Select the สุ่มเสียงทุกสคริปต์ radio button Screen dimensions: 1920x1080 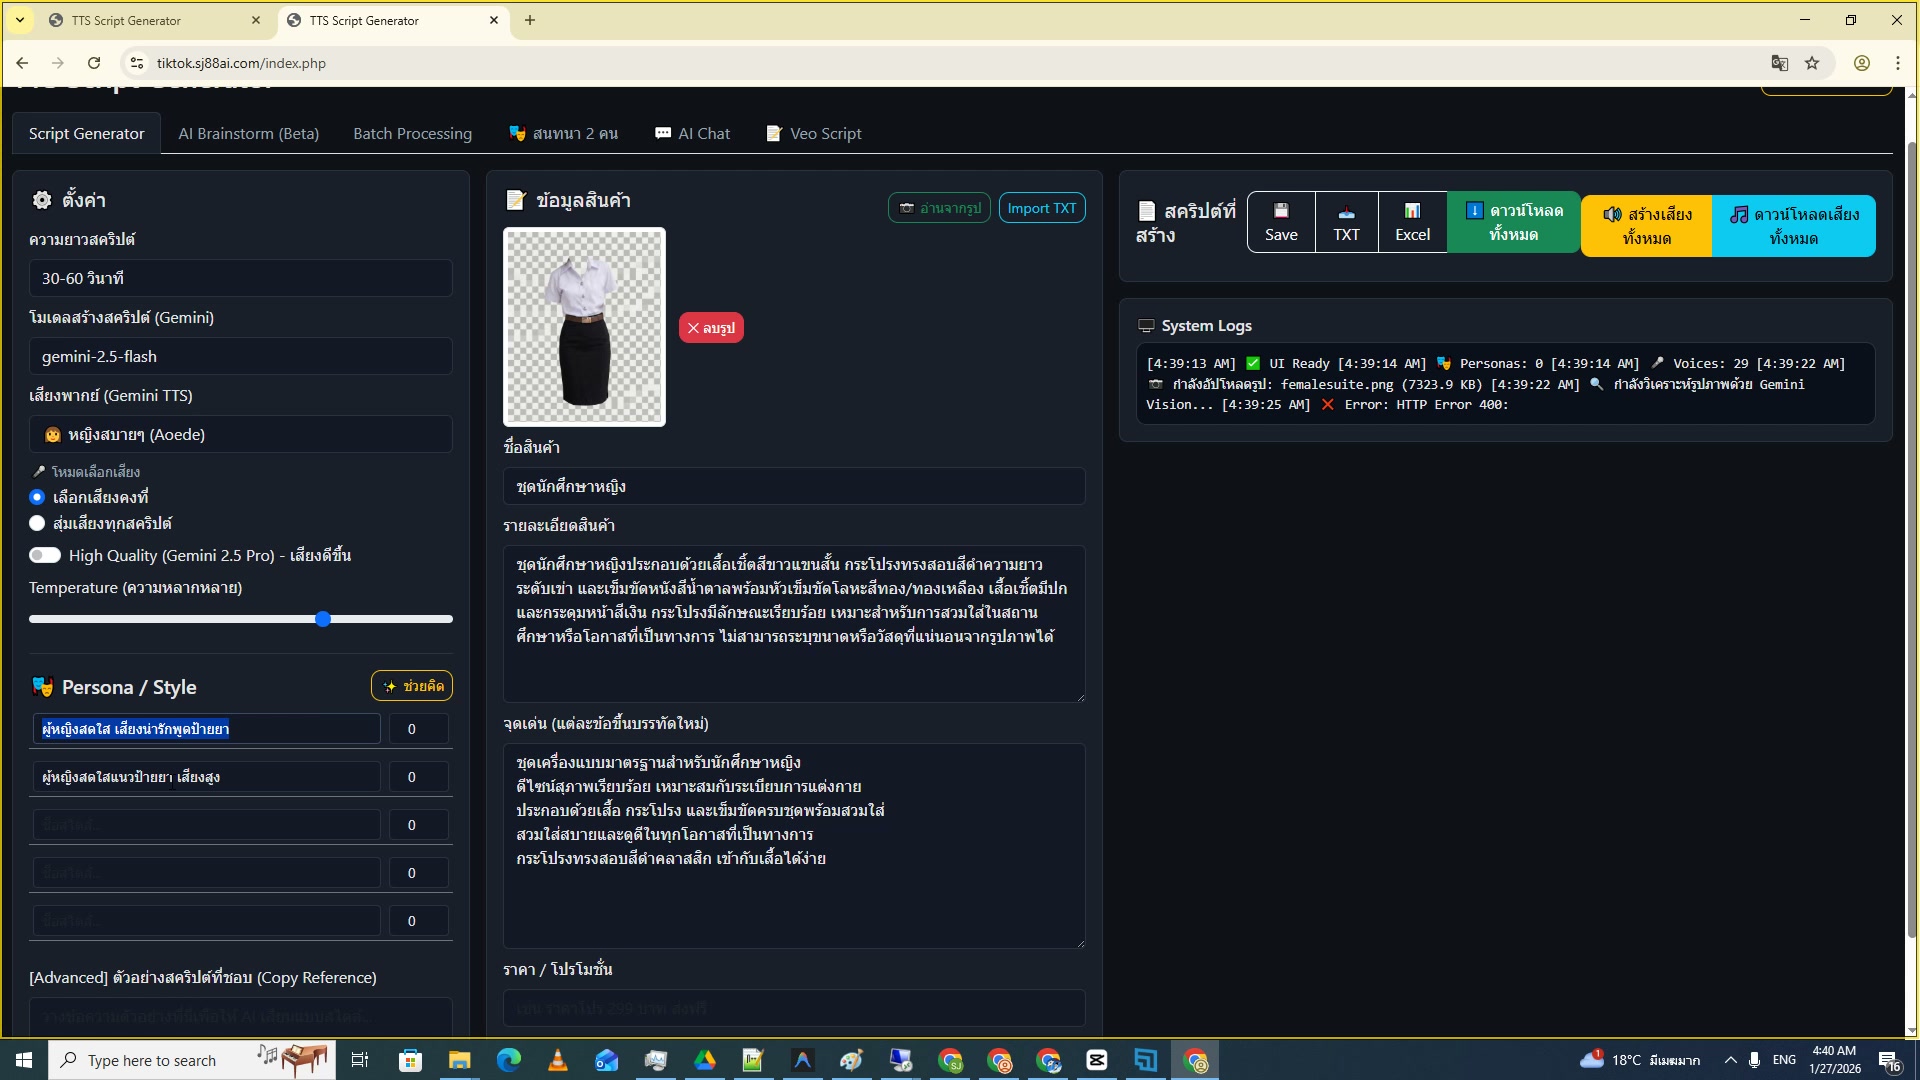37,523
